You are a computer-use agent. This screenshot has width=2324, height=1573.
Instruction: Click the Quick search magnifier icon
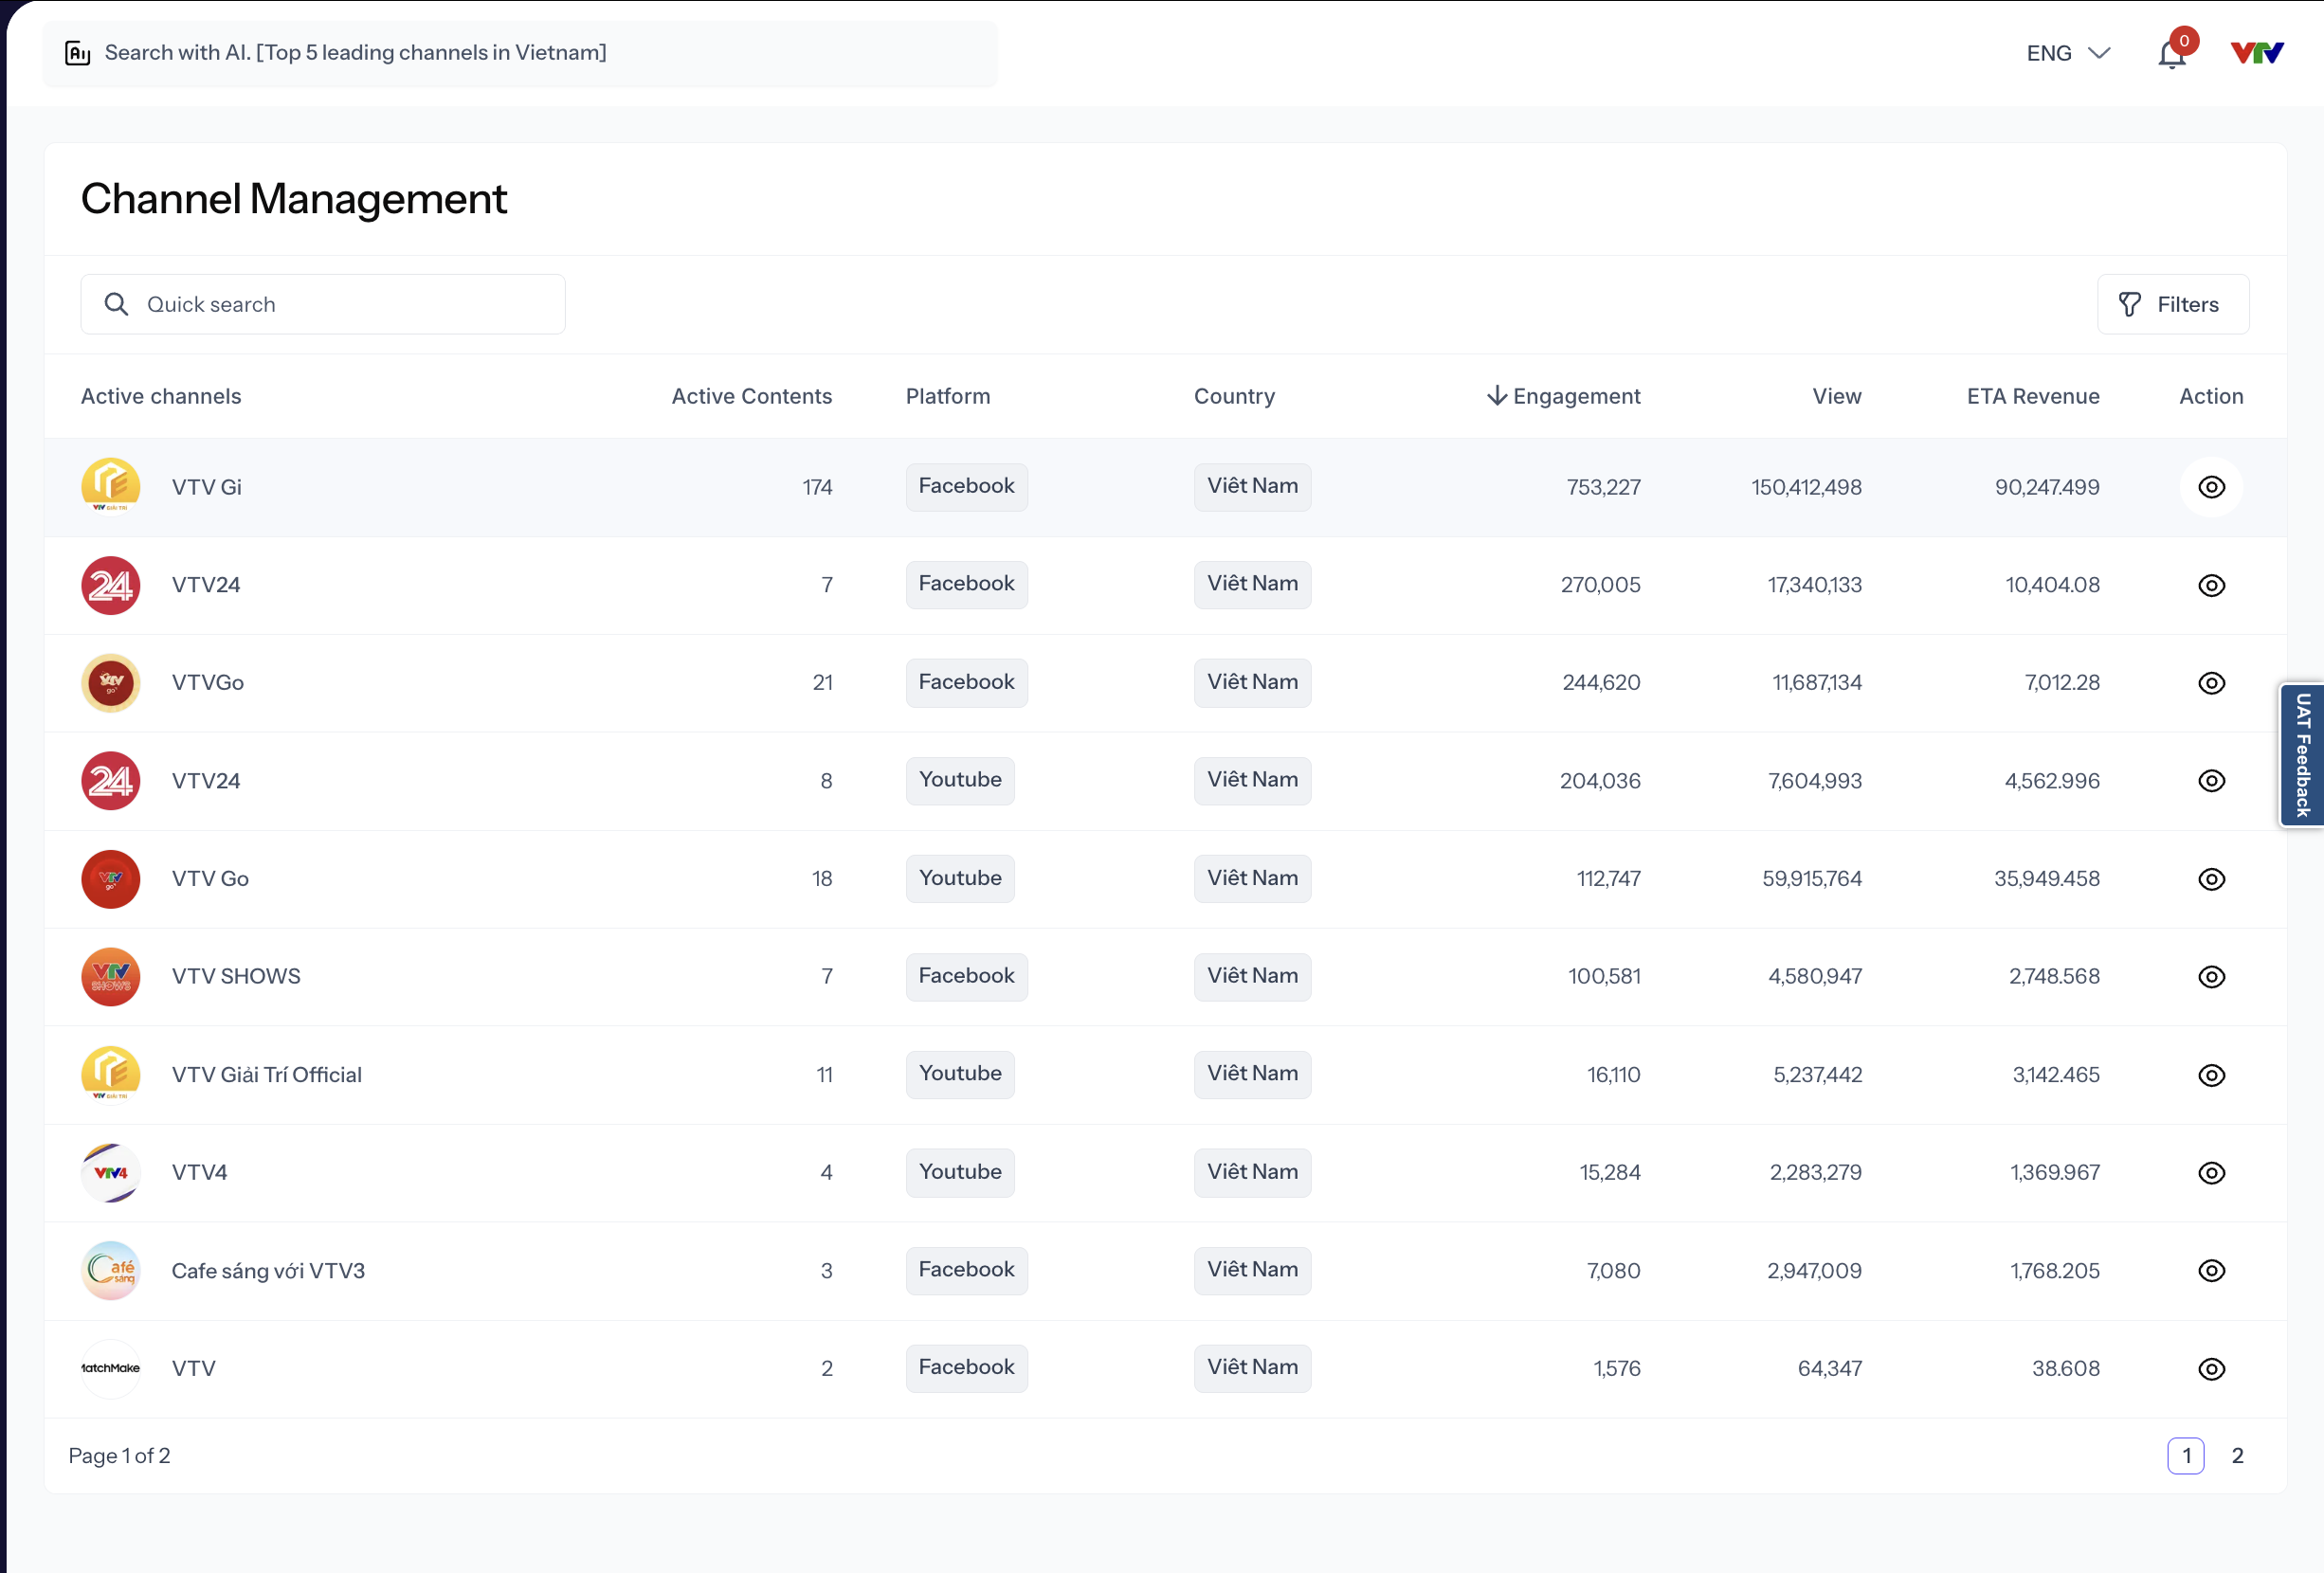116,304
